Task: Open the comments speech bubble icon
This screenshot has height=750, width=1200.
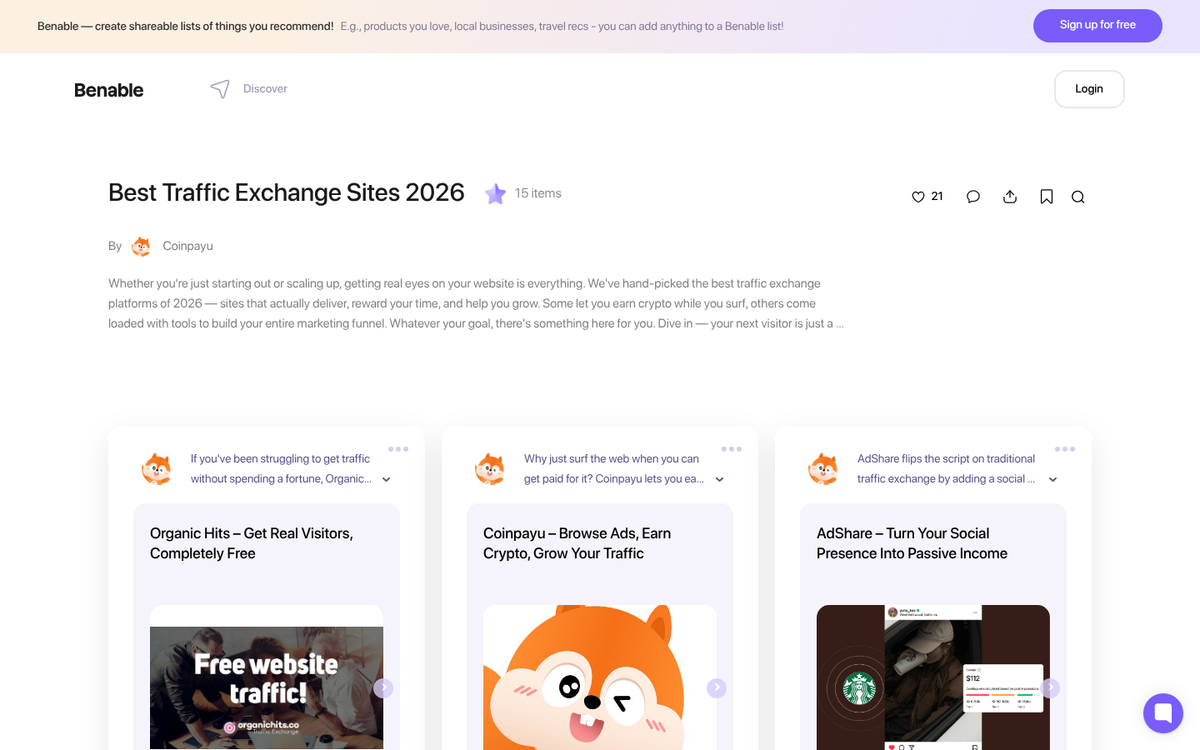Action: coord(973,197)
